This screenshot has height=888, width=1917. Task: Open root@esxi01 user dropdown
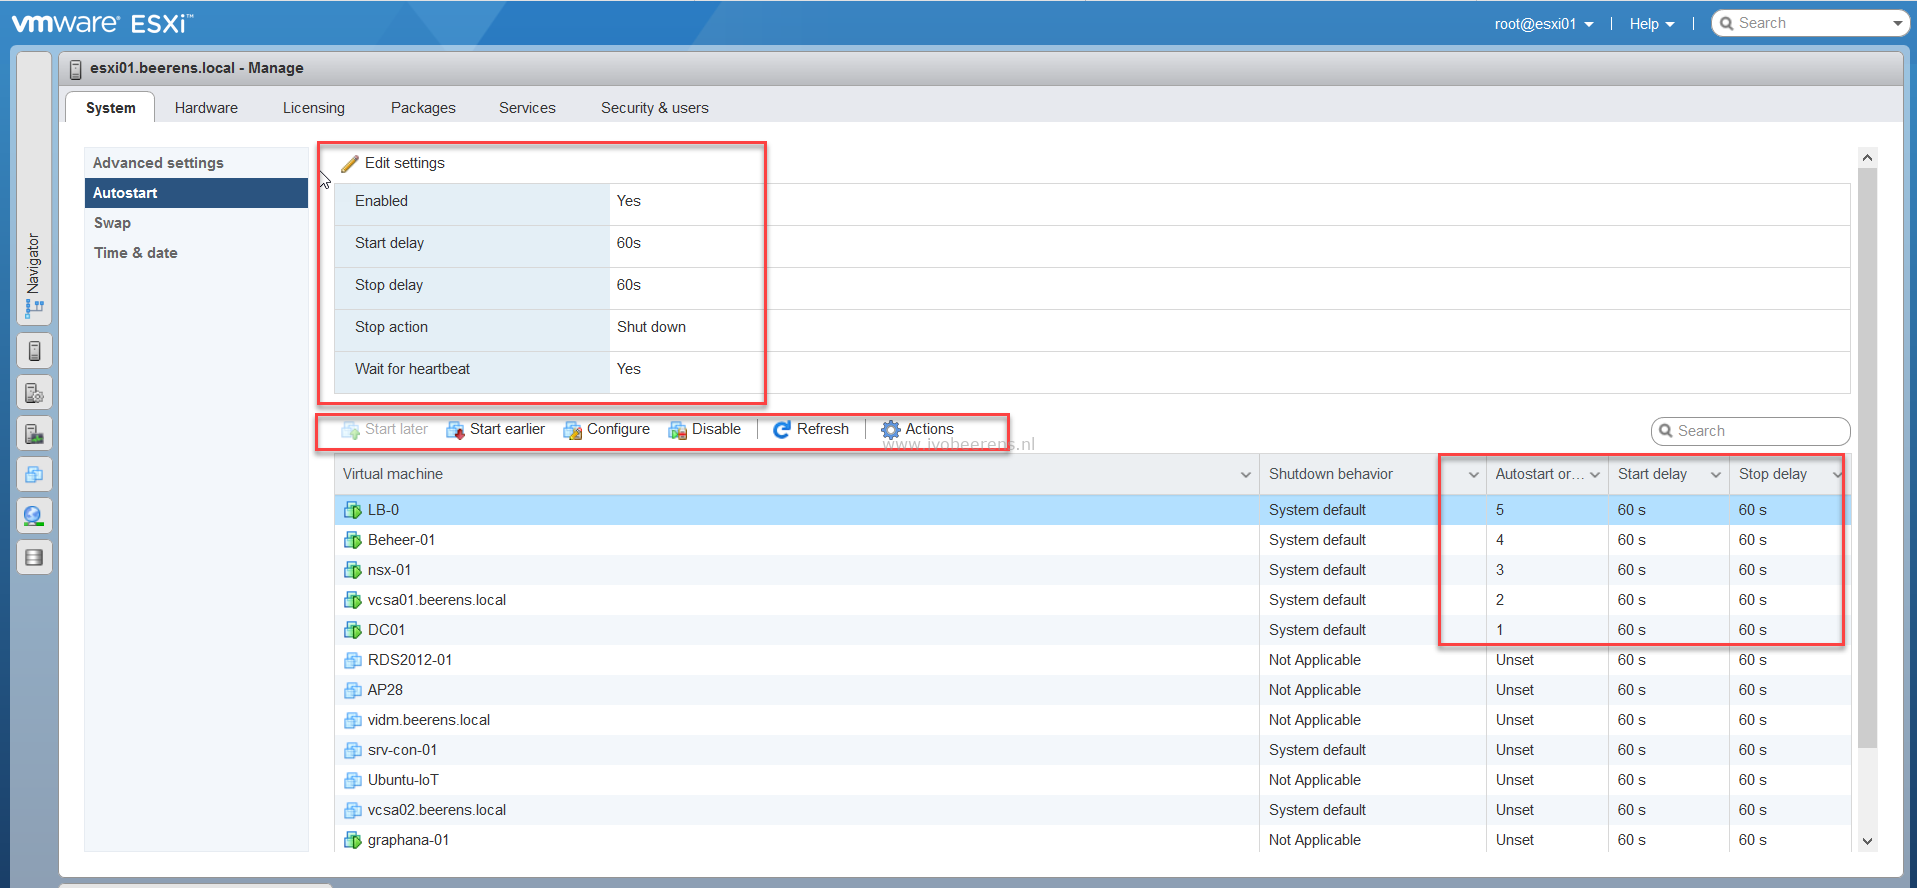[1543, 24]
